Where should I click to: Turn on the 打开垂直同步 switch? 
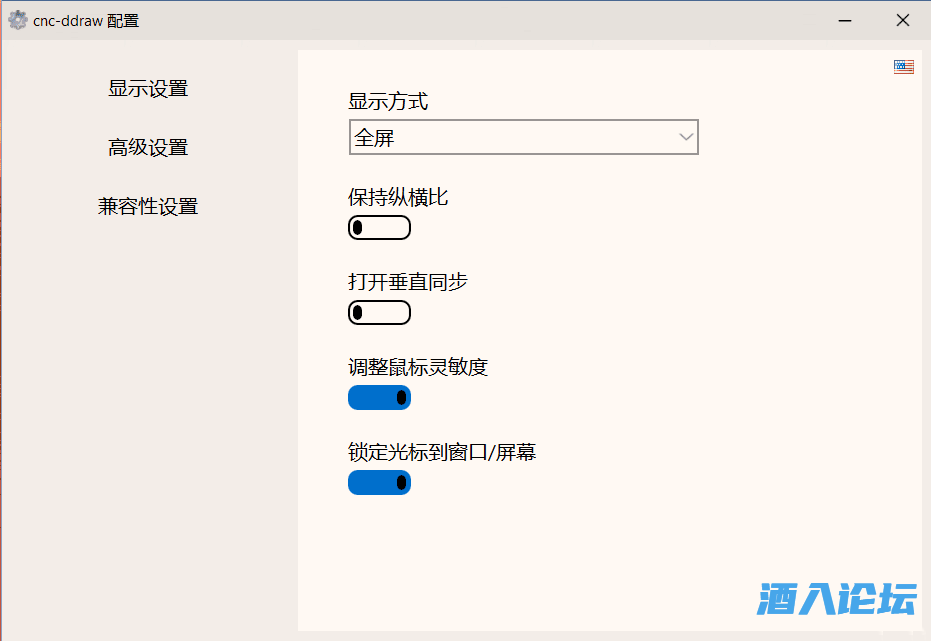click(x=379, y=313)
